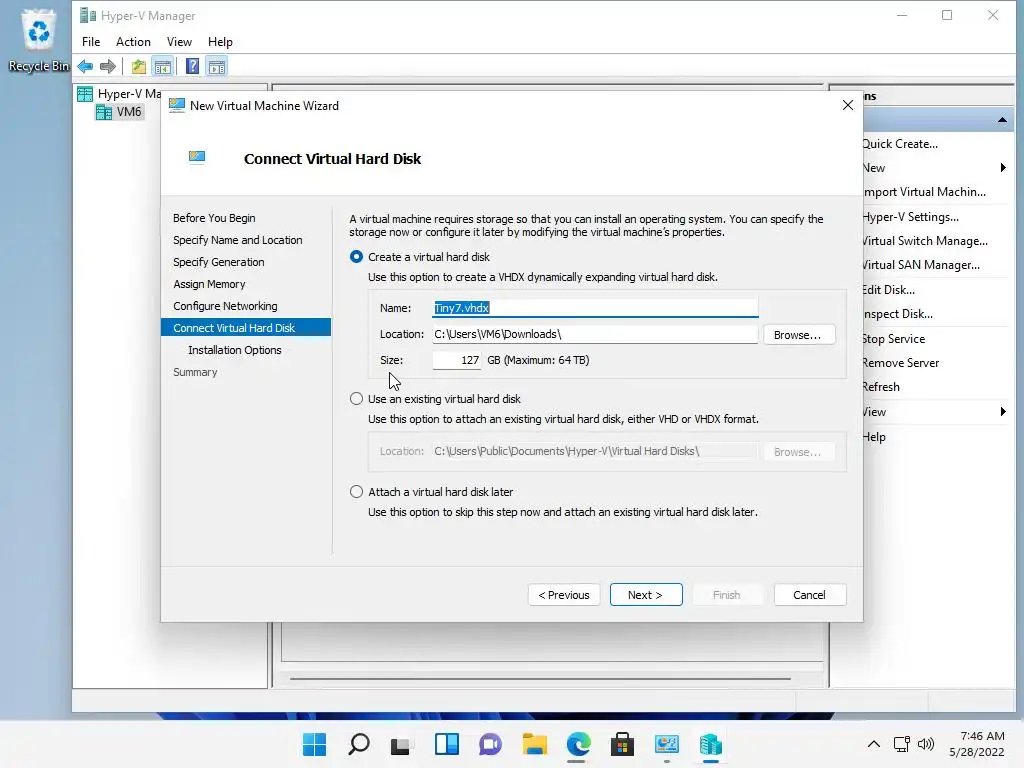Viewport: 1024px width, 768px height.
Task: Open the Chat app on taskbar
Action: 490,744
